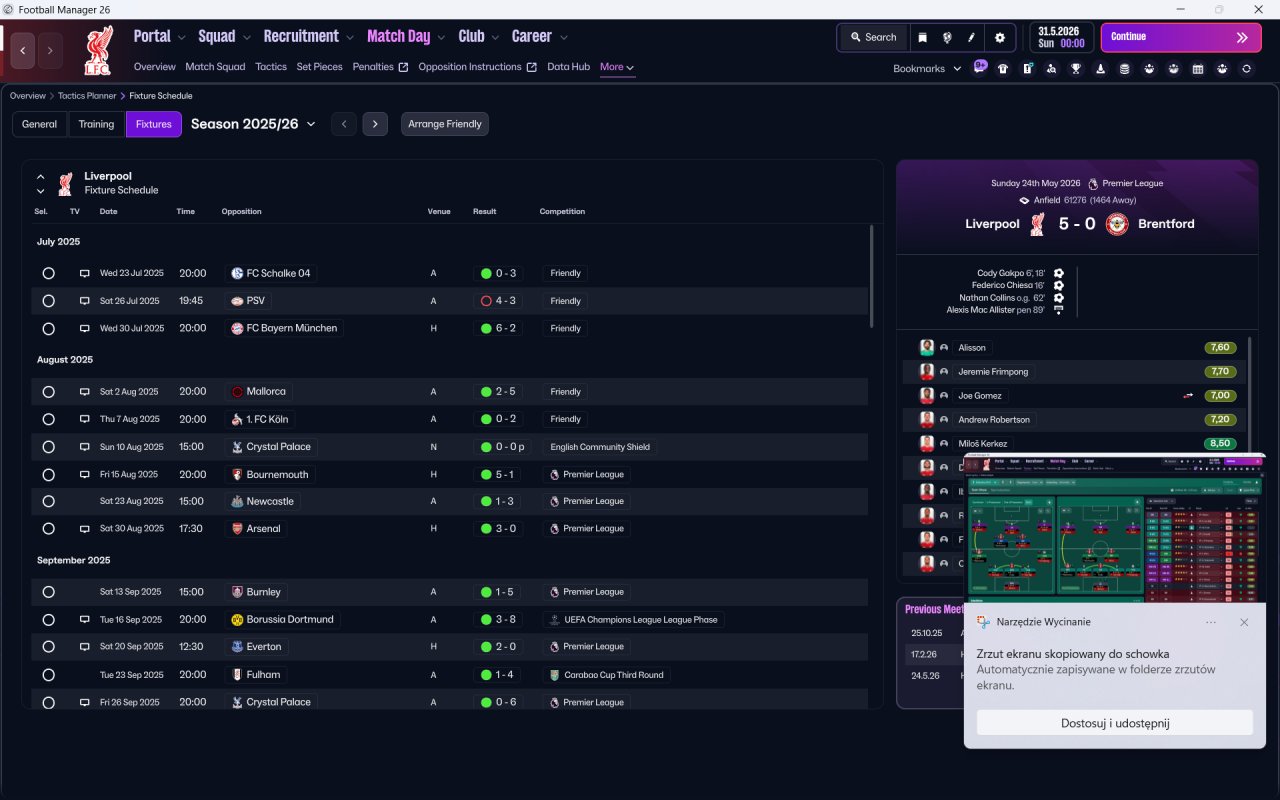Viewport: 1280px width, 800px height.
Task: Switch to the Training tab
Action: 96,124
